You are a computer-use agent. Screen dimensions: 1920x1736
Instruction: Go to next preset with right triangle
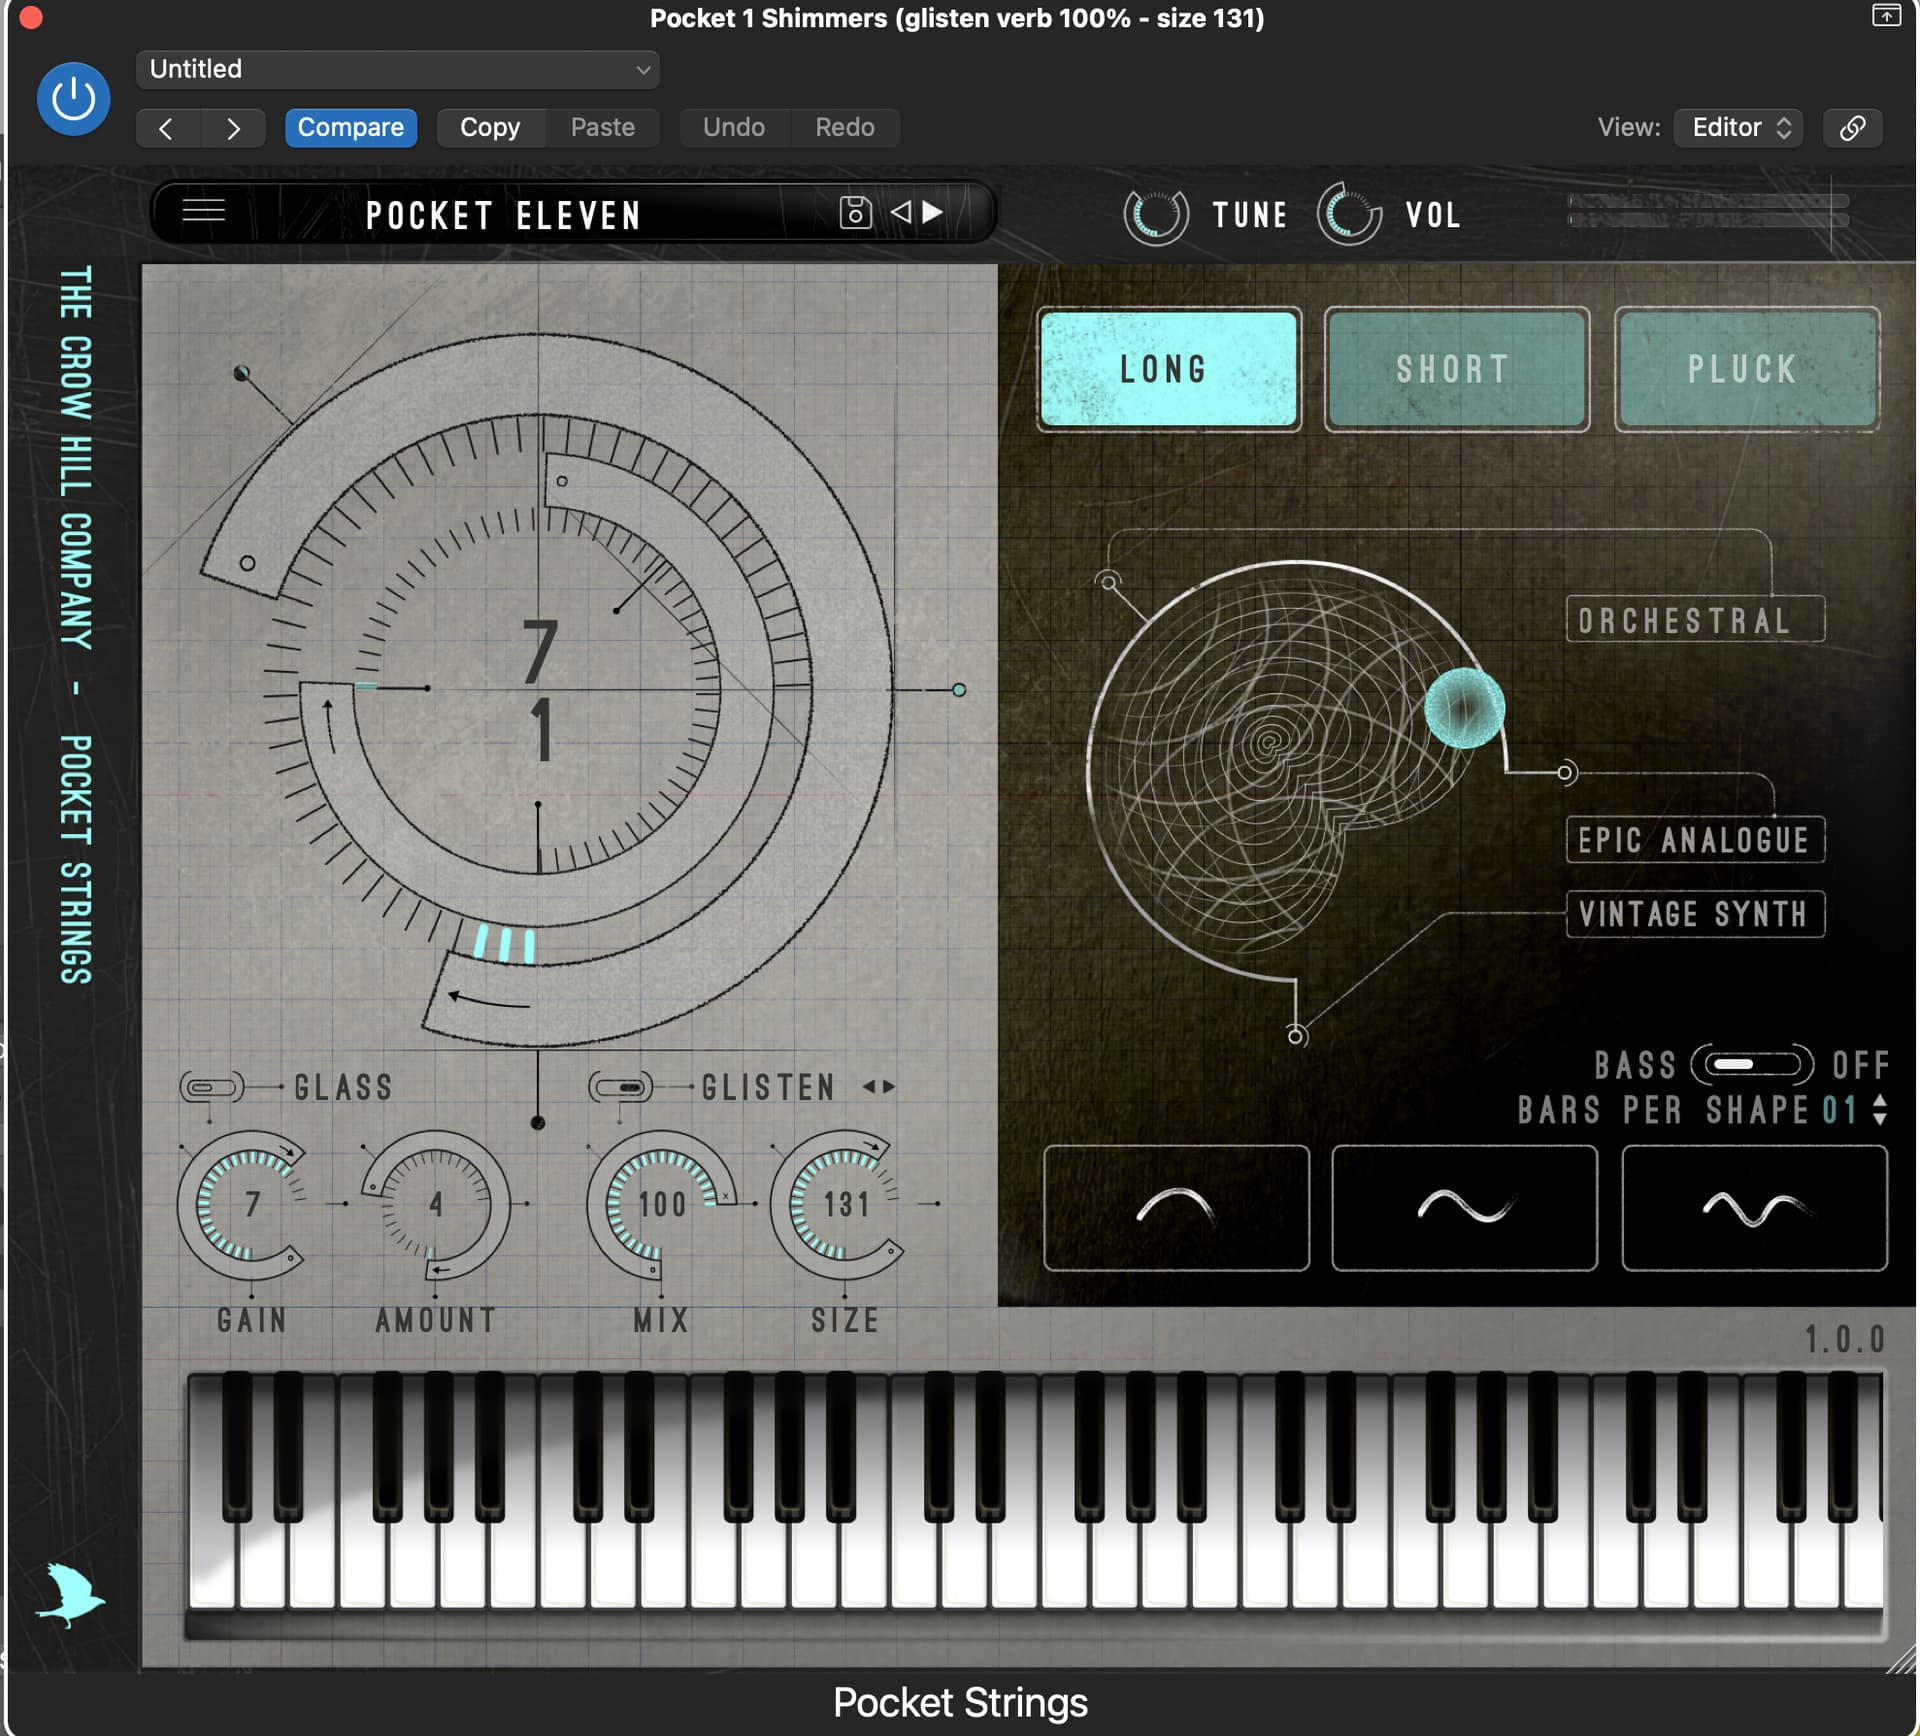tap(933, 212)
